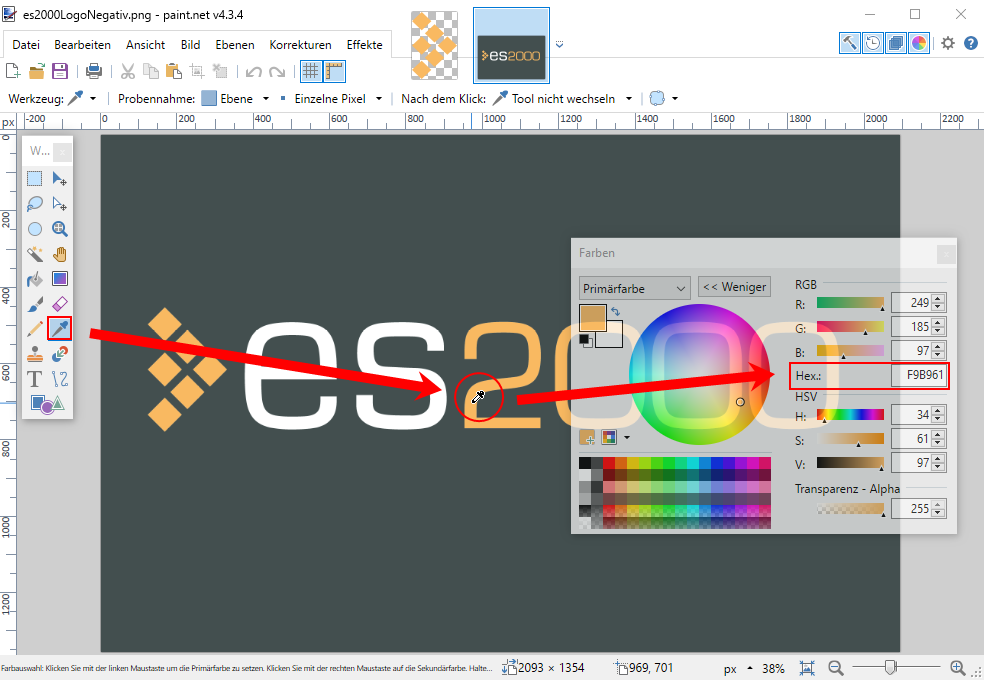Click the Save floppy disk icon

point(60,71)
